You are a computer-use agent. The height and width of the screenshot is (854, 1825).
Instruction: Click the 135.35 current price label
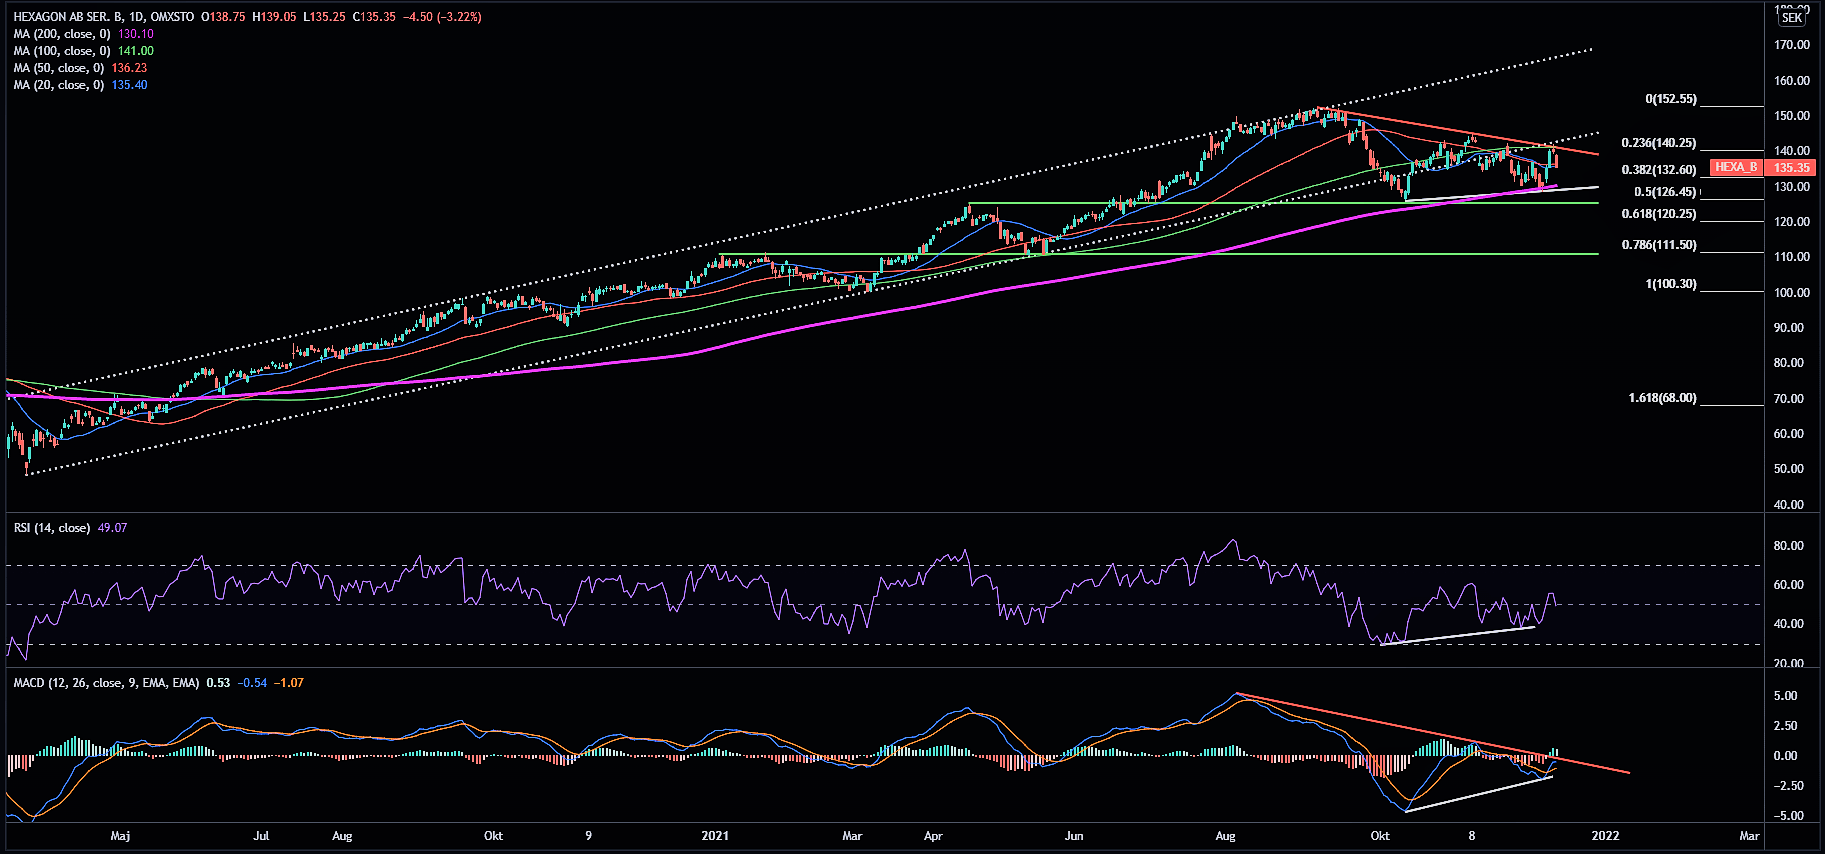(x=1792, y=168)
